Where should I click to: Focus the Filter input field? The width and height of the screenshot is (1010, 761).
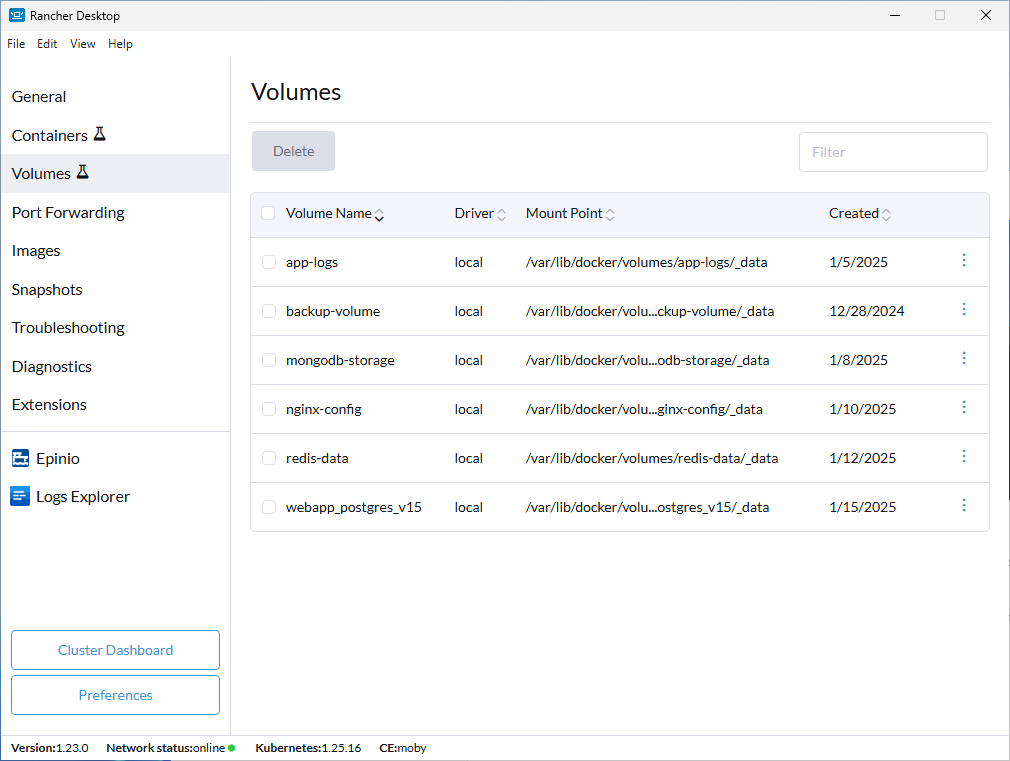click(893, 152)
